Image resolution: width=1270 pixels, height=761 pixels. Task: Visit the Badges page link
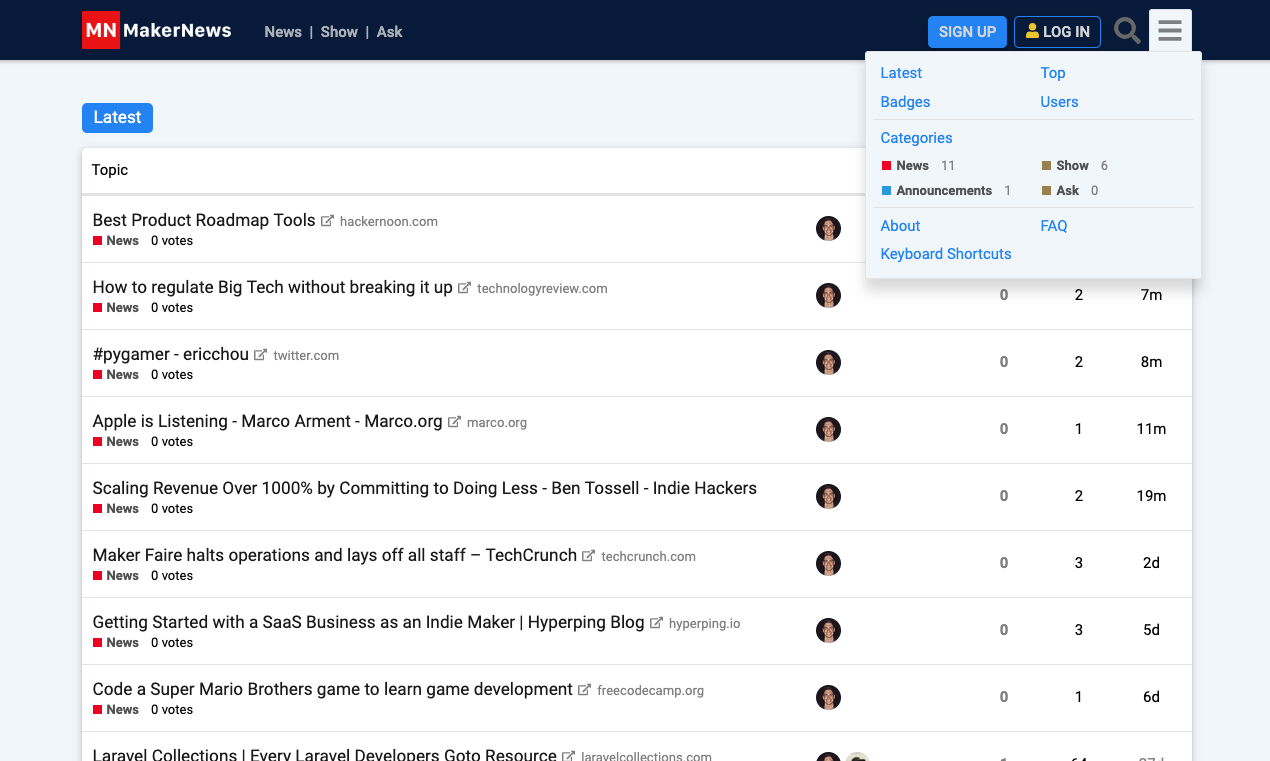point(904,101)
